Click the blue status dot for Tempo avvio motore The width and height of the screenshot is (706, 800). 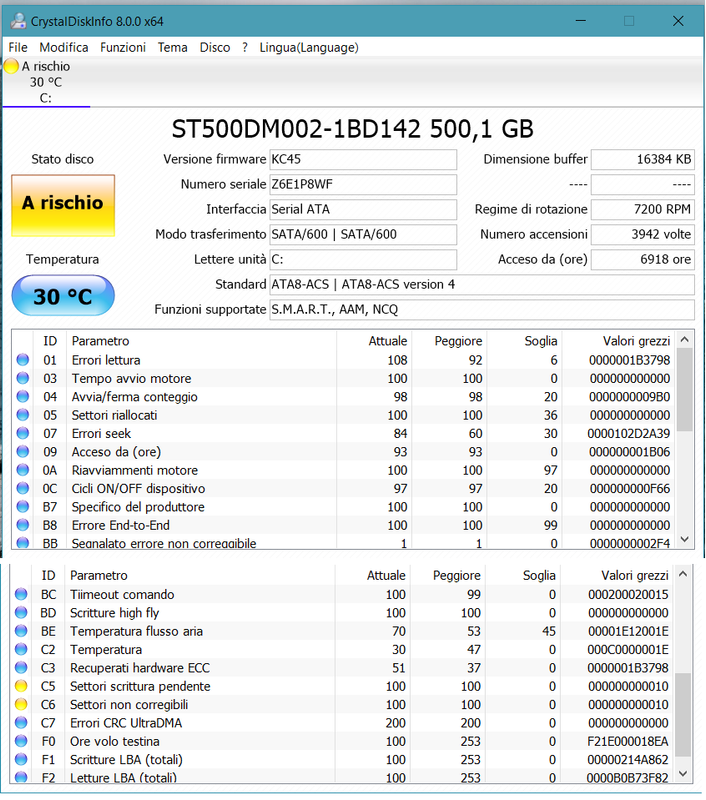point(22,378)
